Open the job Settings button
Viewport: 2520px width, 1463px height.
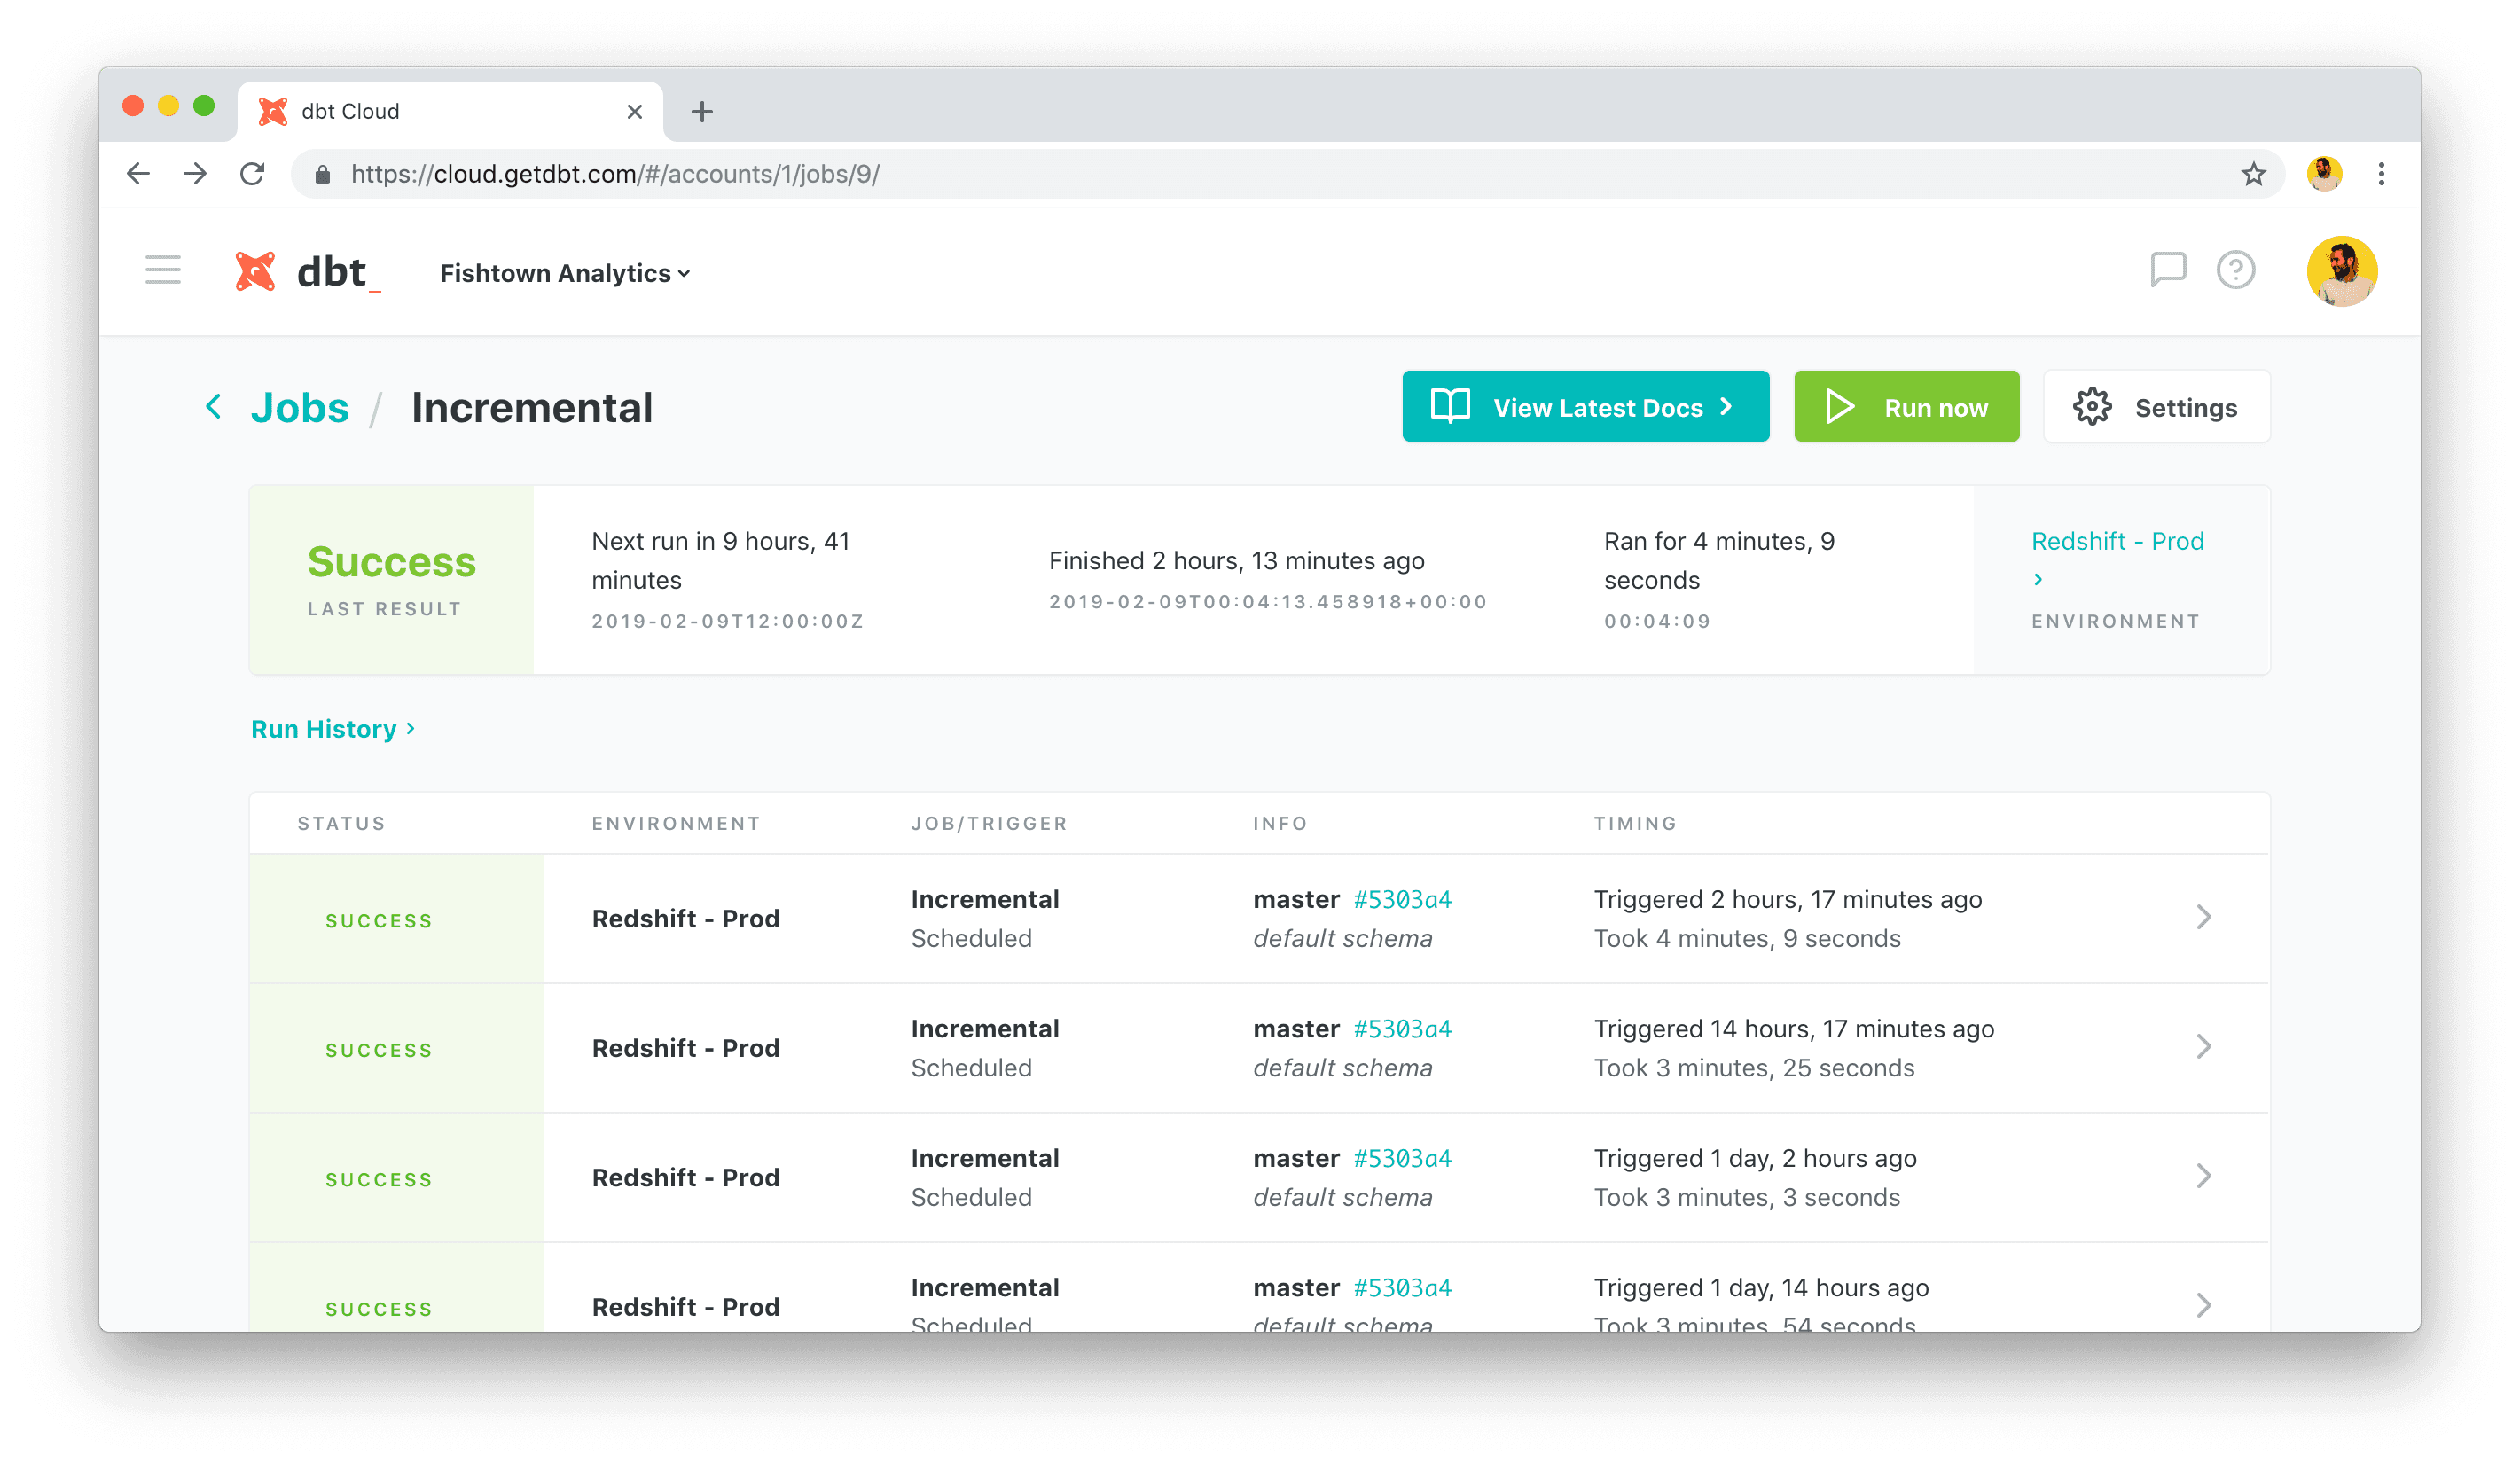point(2156,407)
